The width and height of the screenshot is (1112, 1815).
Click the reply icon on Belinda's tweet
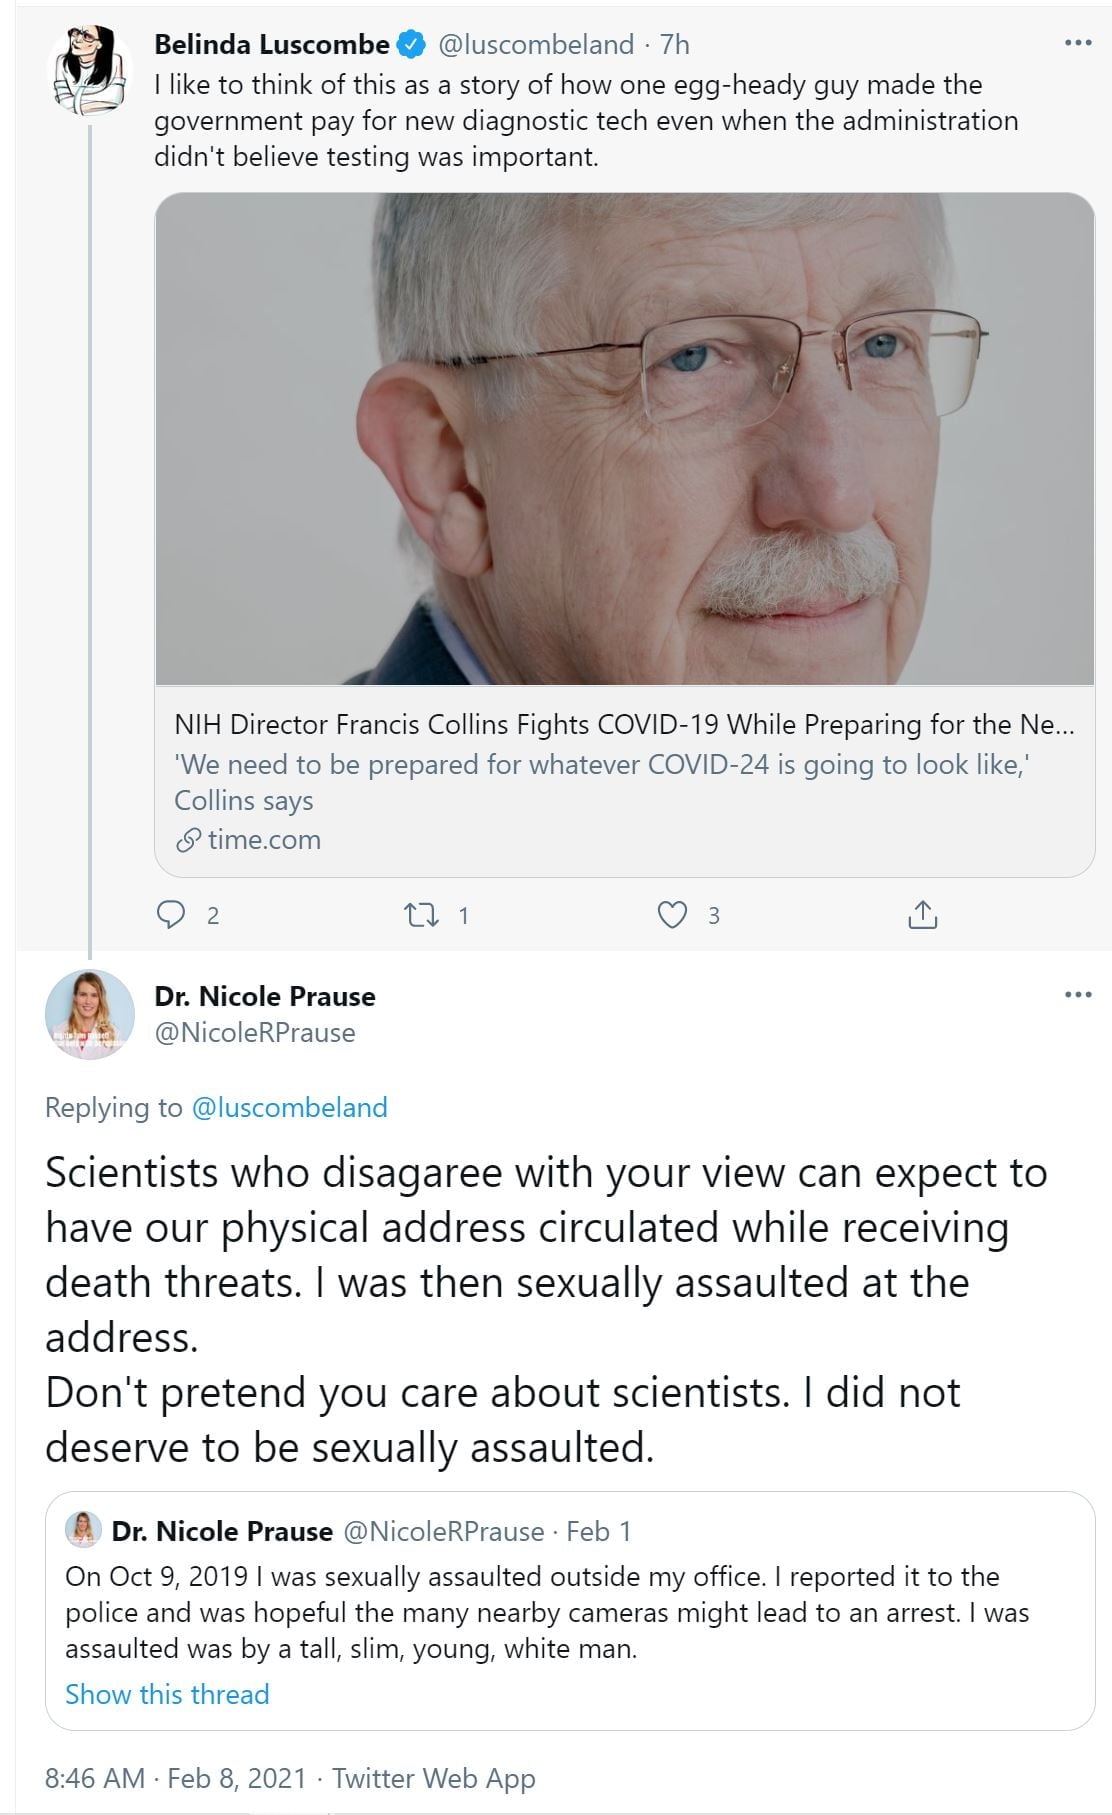172,914
